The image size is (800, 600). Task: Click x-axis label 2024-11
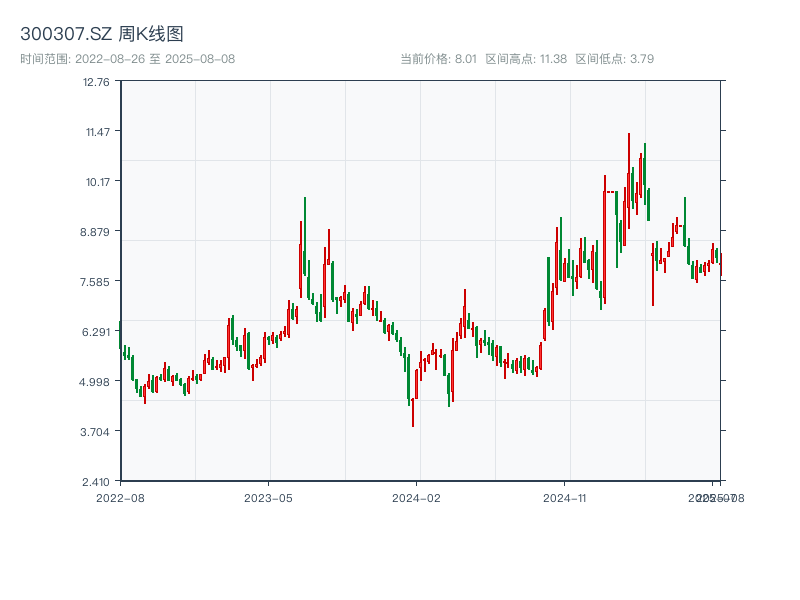[564, 498]
